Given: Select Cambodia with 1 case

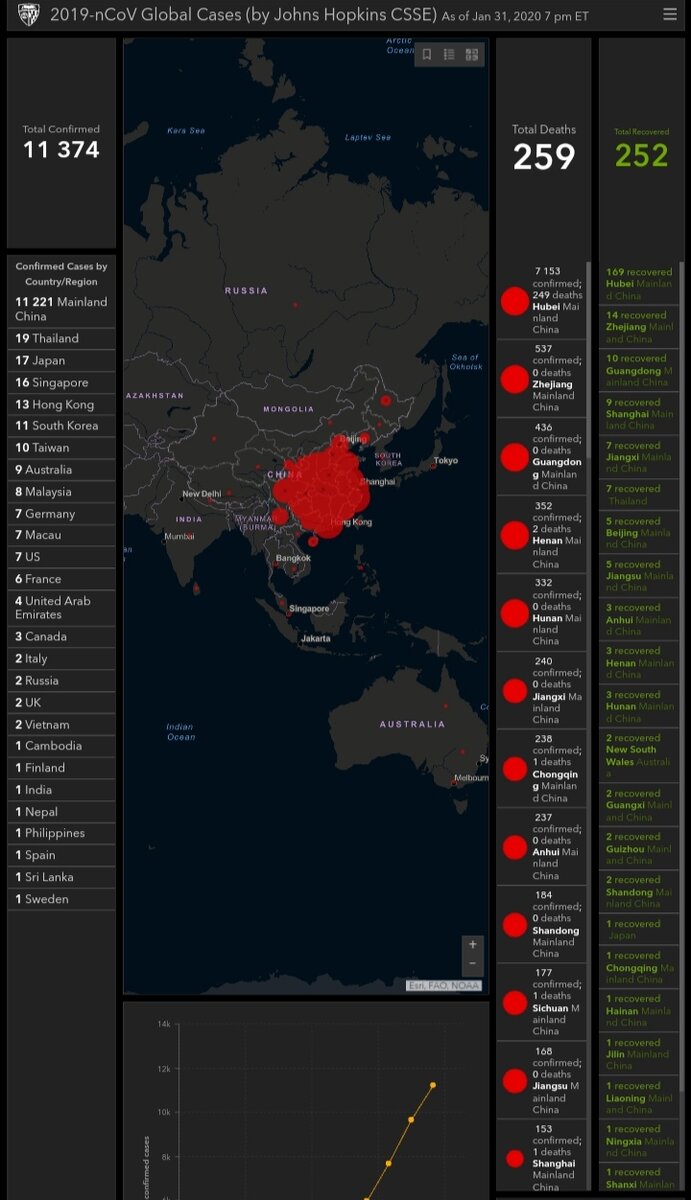Looking at the screenshot, I should 61,745.
